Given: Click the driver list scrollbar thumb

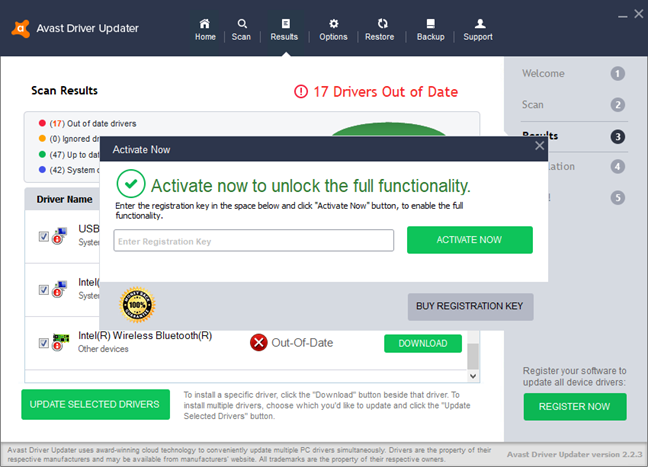Looking at the screenshot, I should point(473,356).
